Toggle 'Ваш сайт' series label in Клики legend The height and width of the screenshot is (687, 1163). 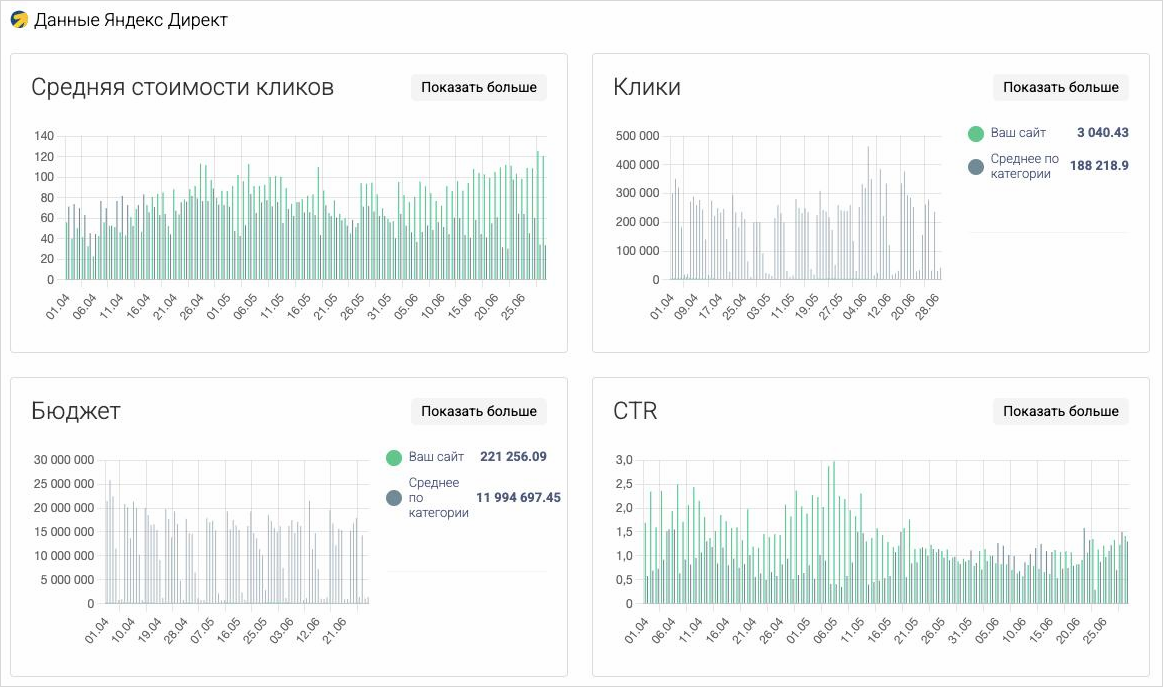click(1018, 133)
